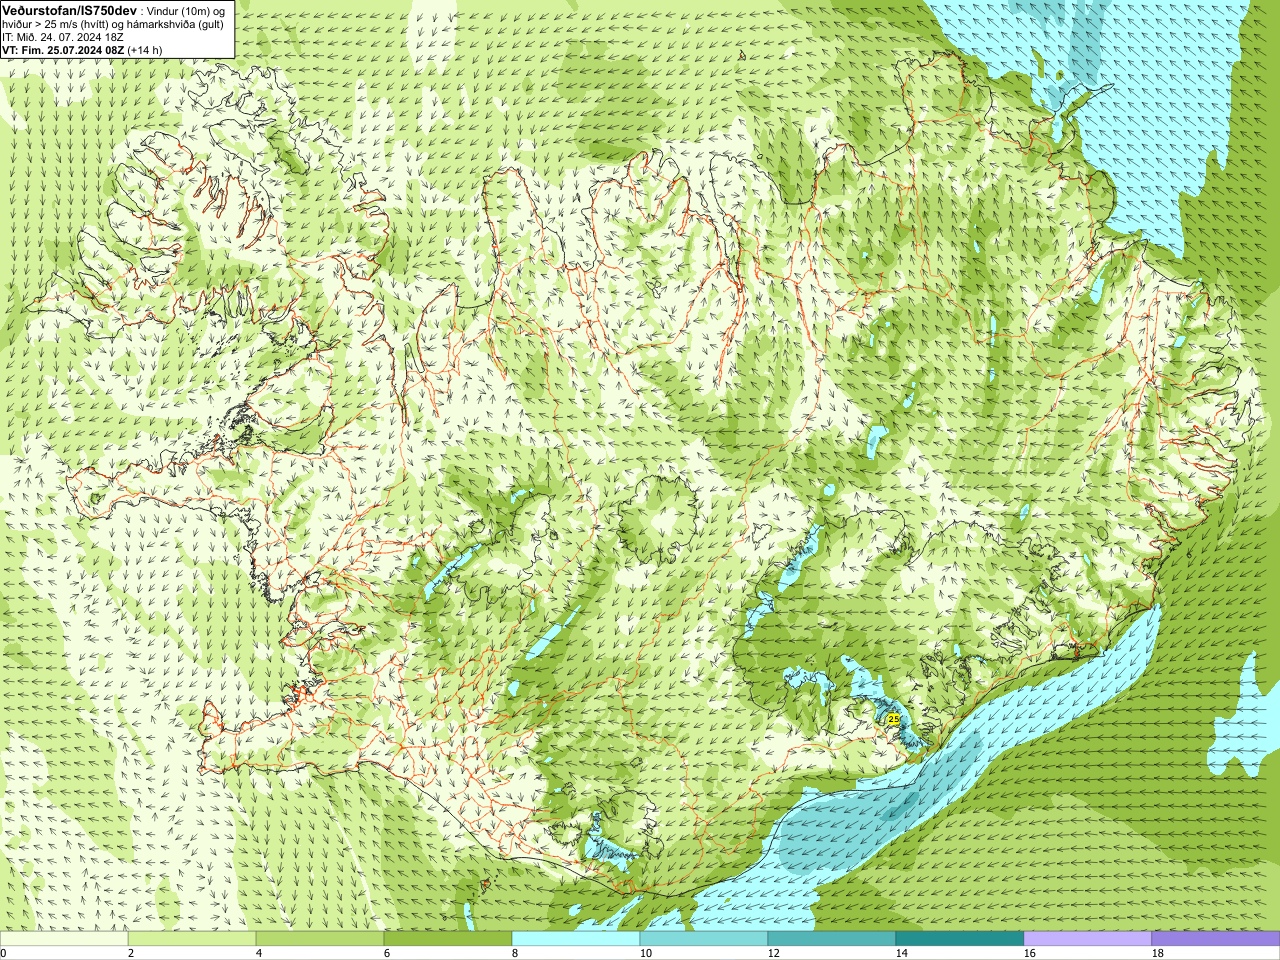Select the 10–12 m/s turquoise legend swatch
The height and width of the screenshot is (960, 1280).
704,939
